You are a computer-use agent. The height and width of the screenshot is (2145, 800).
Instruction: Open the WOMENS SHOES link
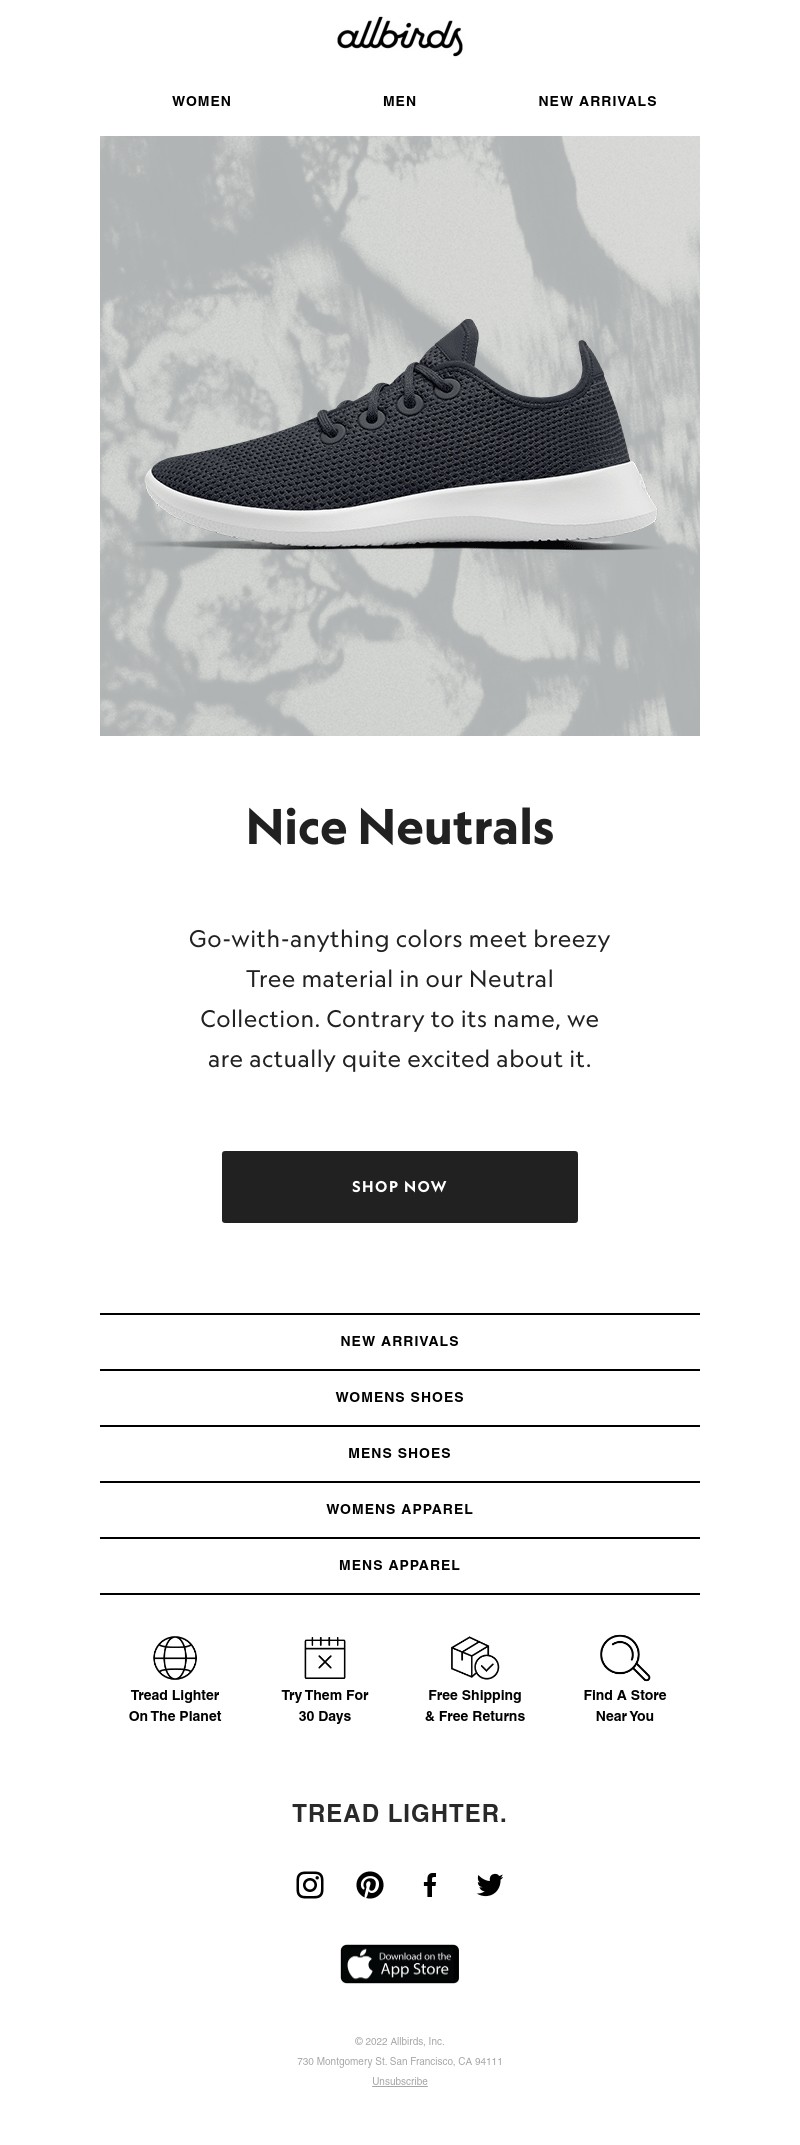point(400,1397)
